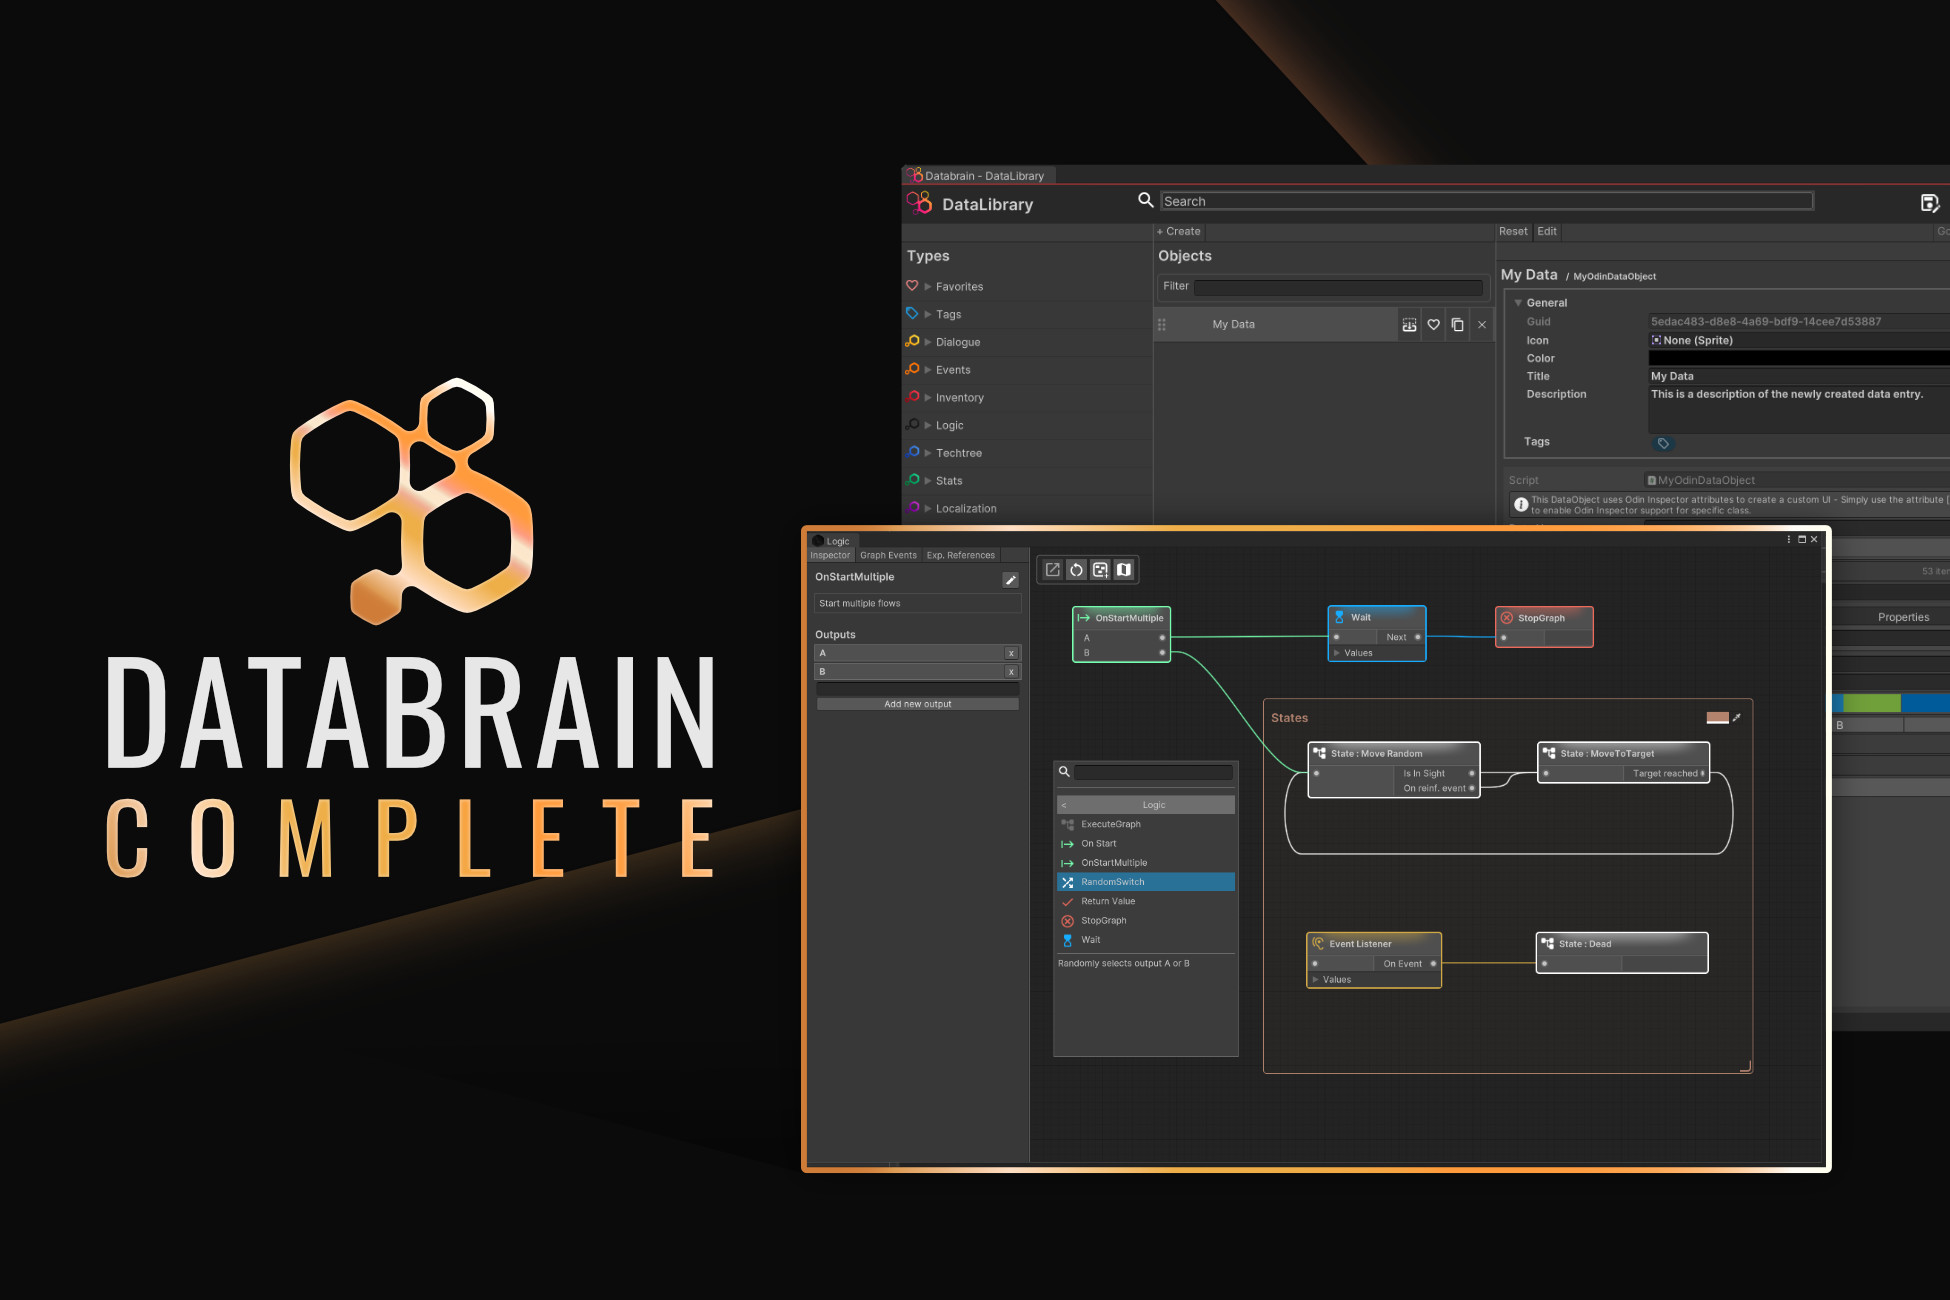Viewport: 1950px width, 1300px height.
Task: Click the save icon in DataLibrary header
Action: point(1930,204)
